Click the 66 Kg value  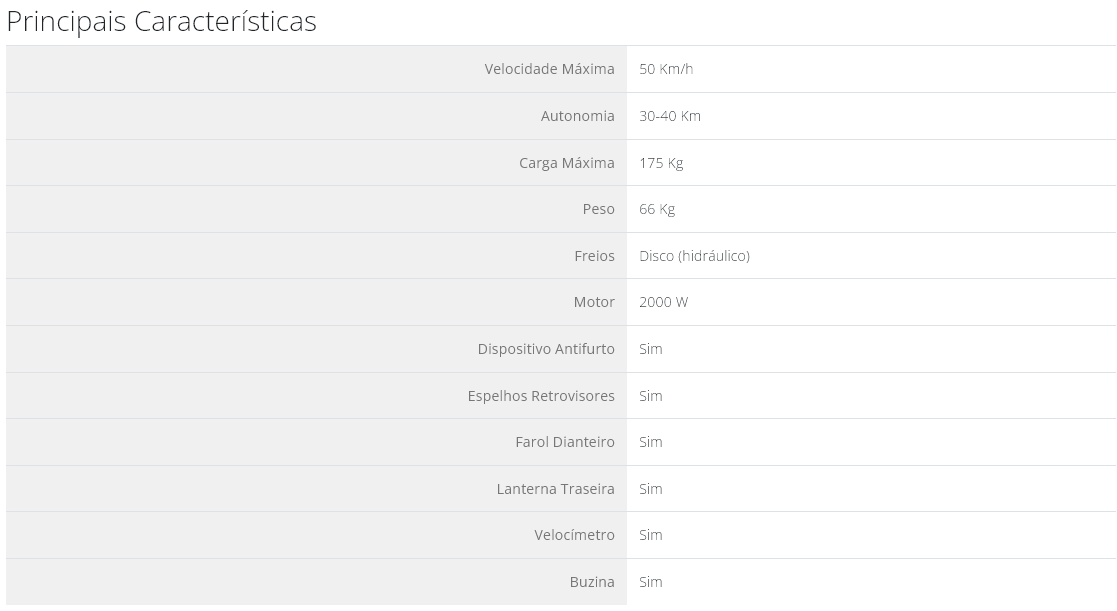pos(657,209)
